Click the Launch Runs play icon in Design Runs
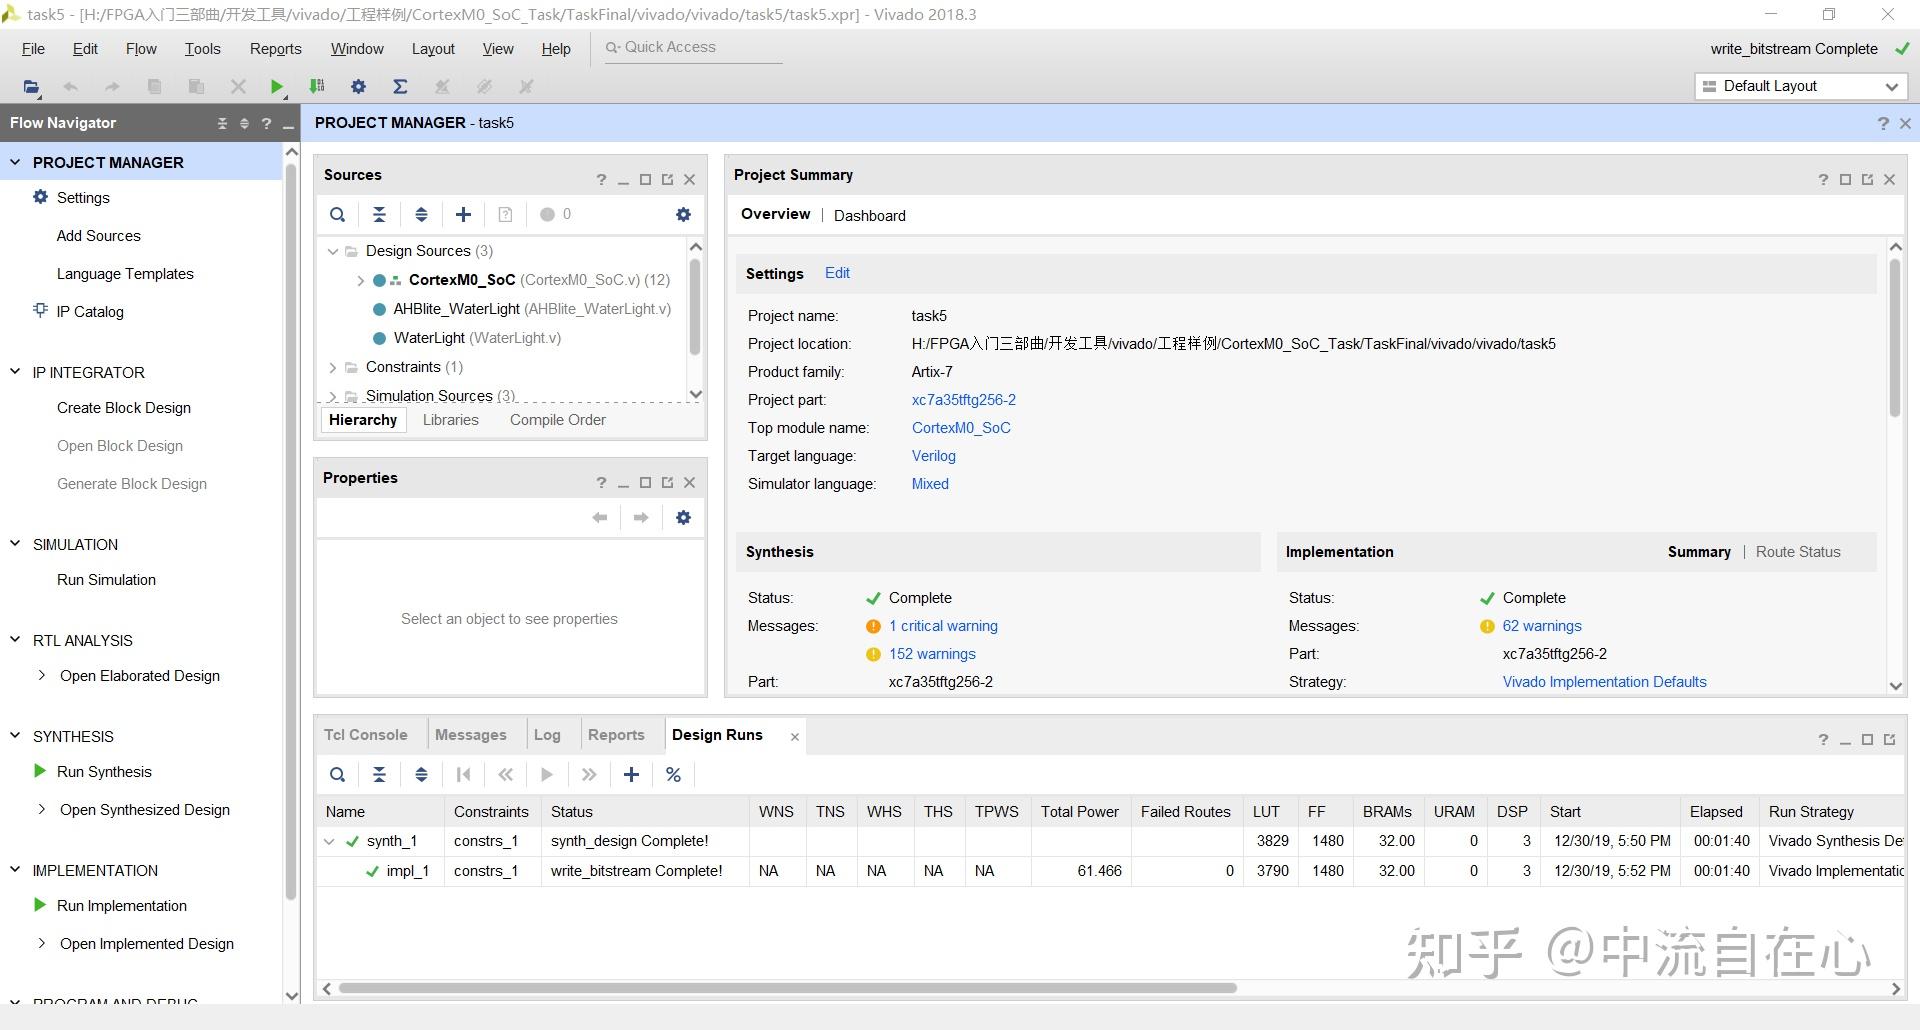 click(x=547, y=774)
